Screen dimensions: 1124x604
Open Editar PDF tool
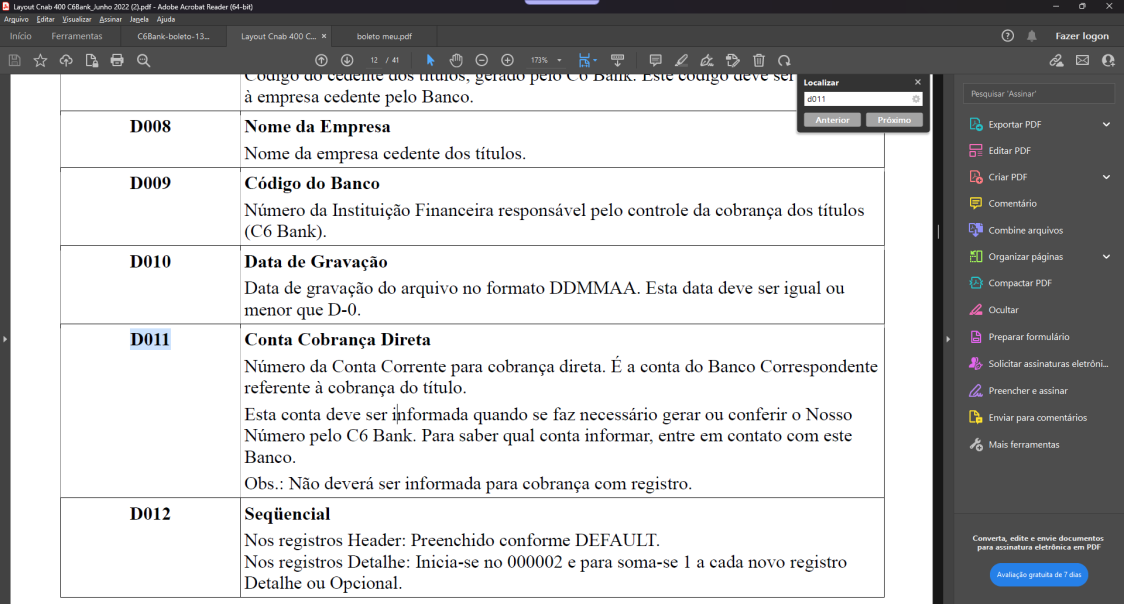(1009, 150)
